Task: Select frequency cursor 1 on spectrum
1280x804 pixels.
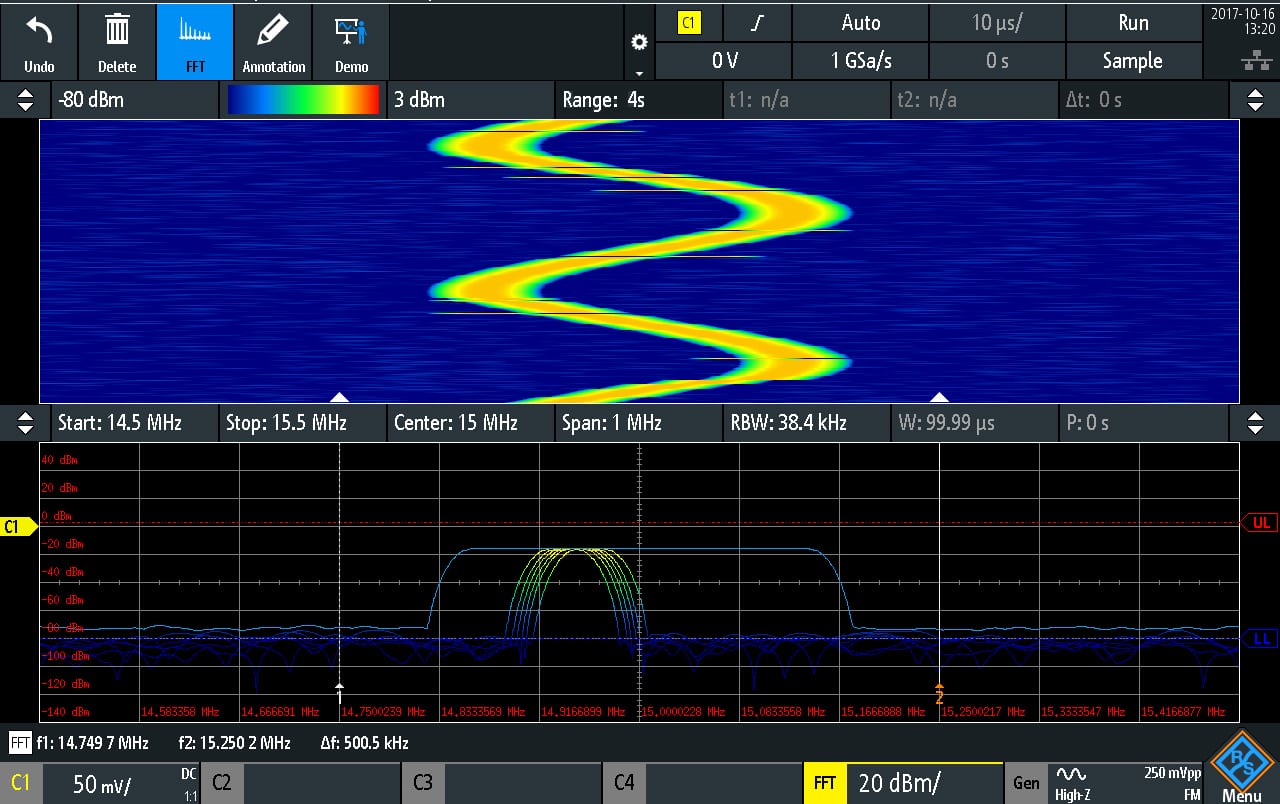Action: tap(340, 692)
